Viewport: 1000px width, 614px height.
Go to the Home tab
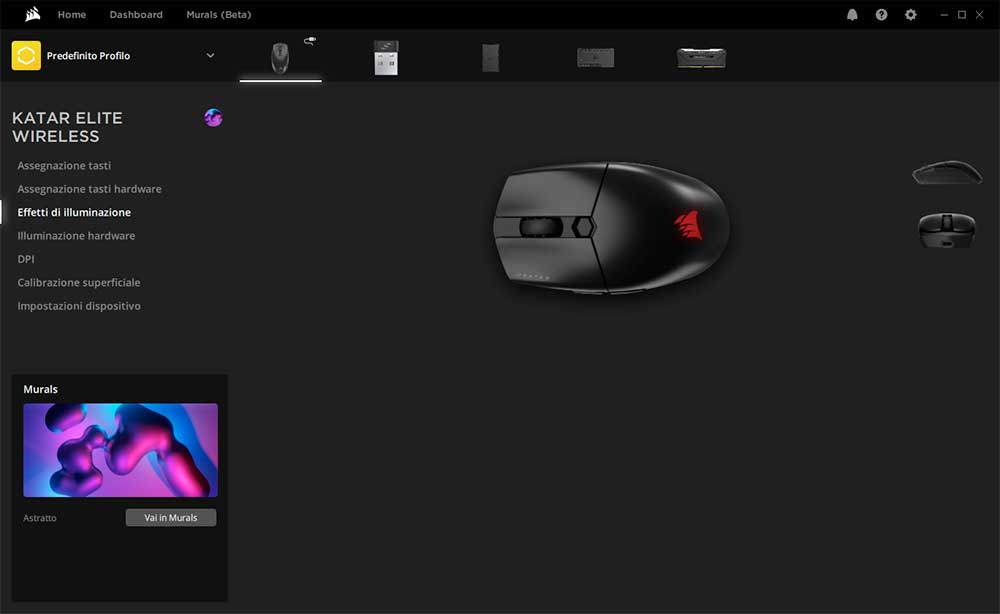[72, 15]
